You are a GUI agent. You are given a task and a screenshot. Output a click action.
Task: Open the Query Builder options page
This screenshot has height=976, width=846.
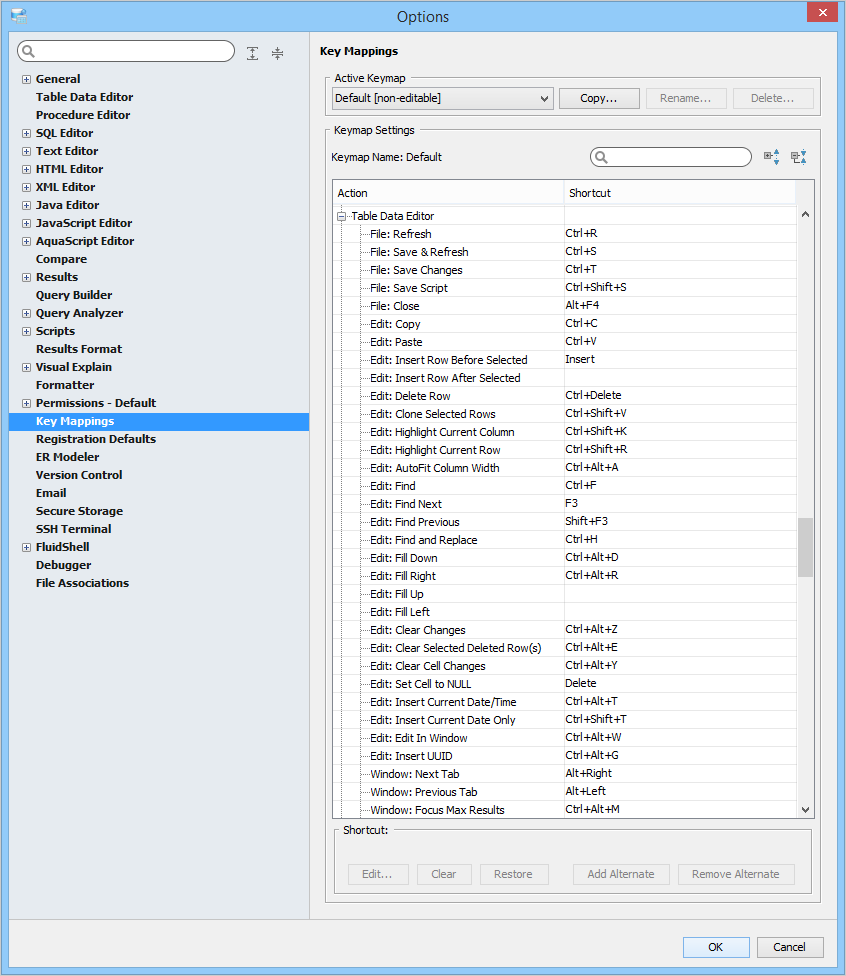click(74, 295)
